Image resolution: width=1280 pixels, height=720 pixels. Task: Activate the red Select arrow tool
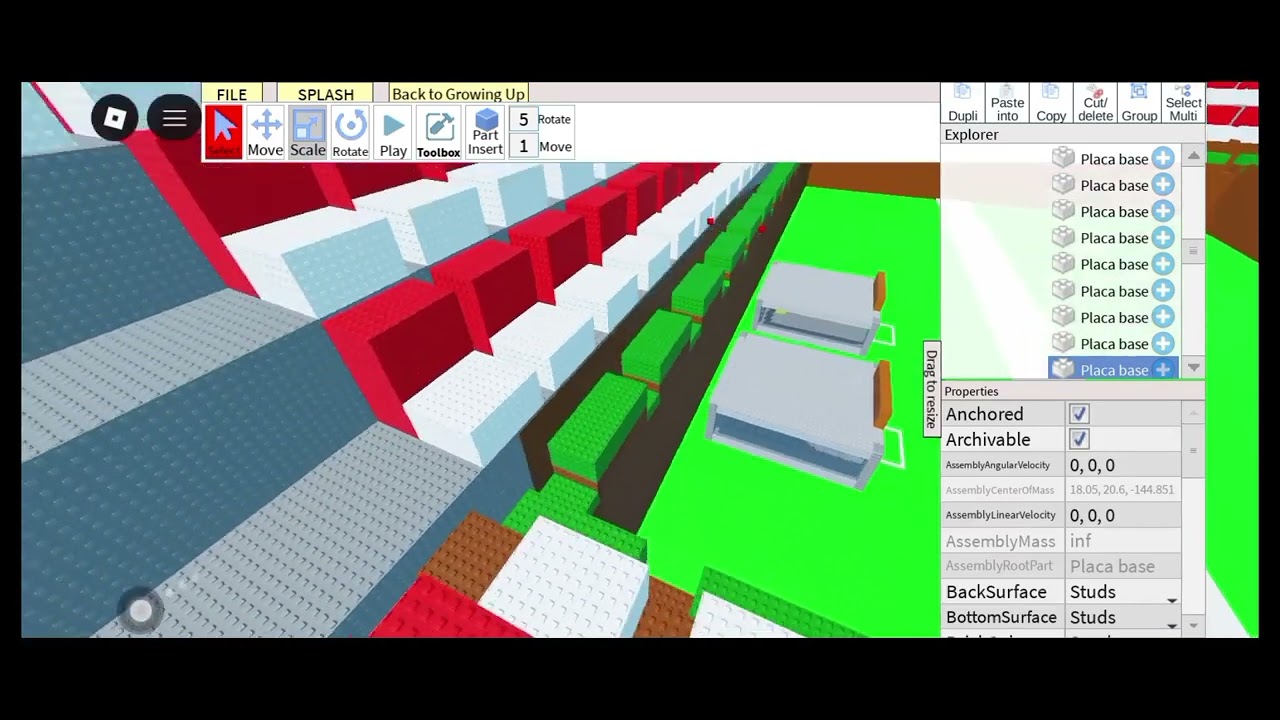(224, 132)
